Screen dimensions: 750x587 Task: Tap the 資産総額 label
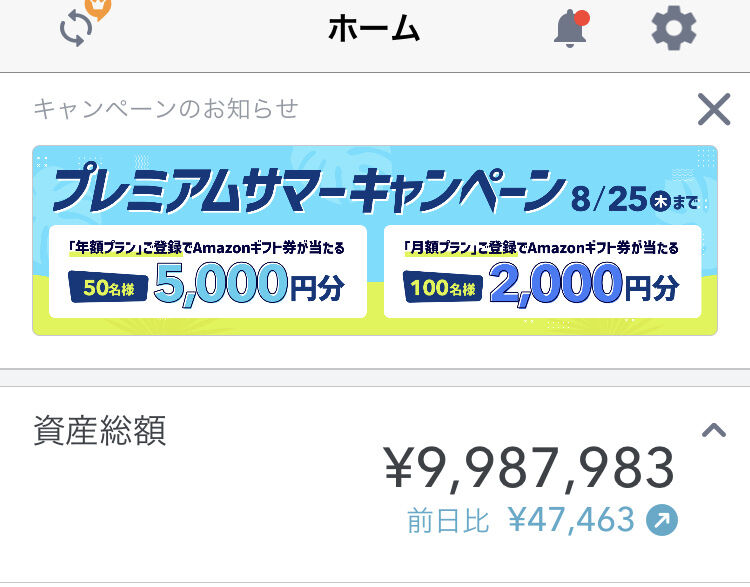[x=99, y=431]
